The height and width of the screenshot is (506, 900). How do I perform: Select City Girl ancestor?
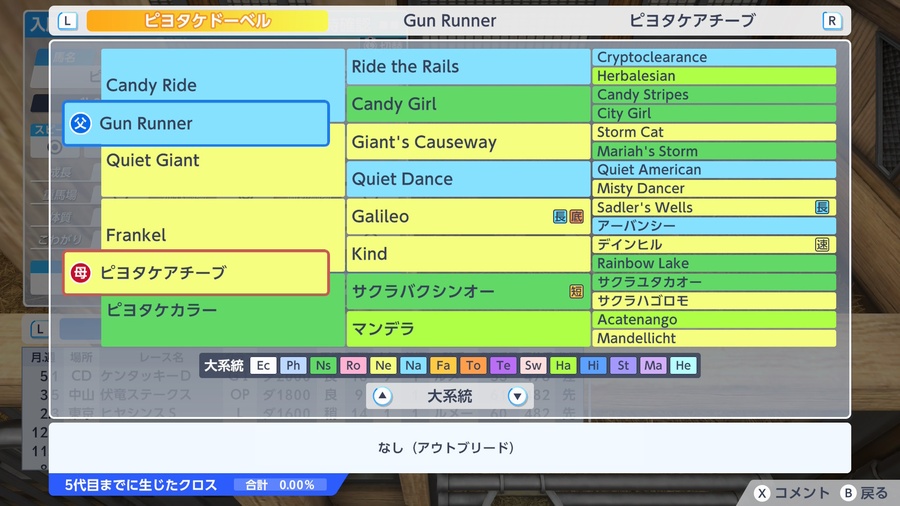714,114
